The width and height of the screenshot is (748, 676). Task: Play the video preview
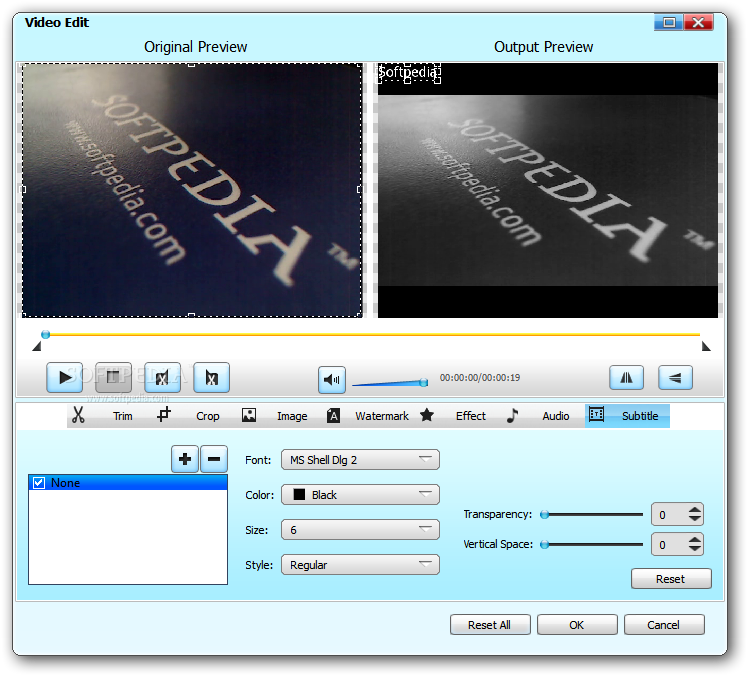click(64, 377)
